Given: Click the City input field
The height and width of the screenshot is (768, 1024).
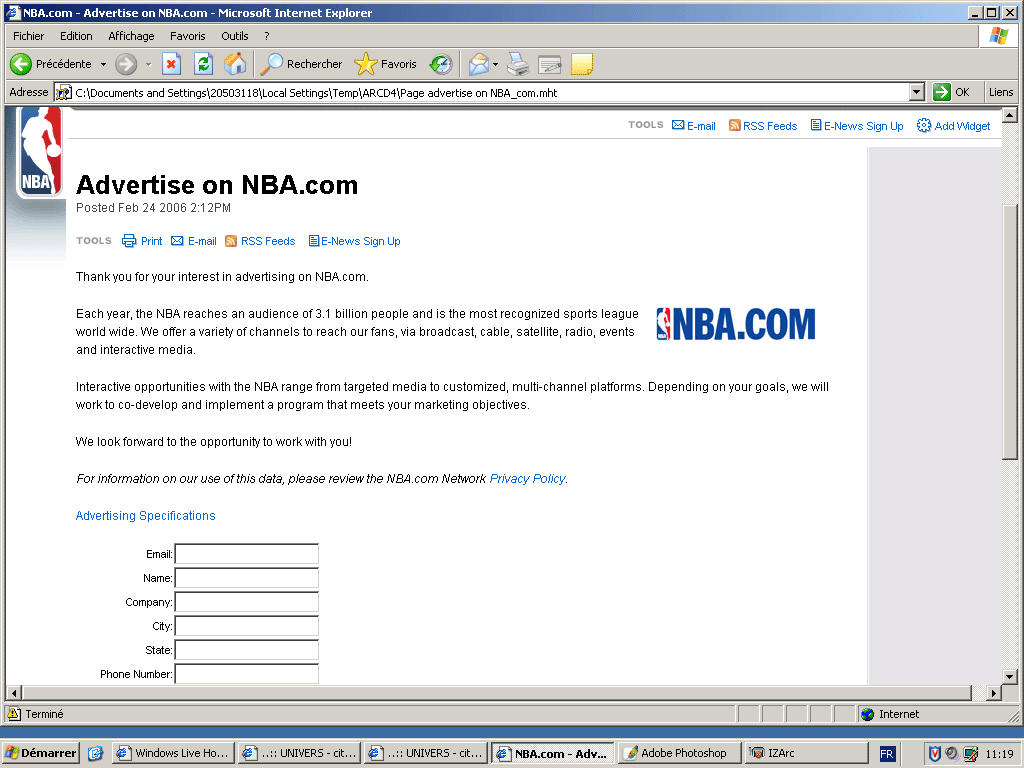Looking at the screenshot, I should tap(247, 626).
